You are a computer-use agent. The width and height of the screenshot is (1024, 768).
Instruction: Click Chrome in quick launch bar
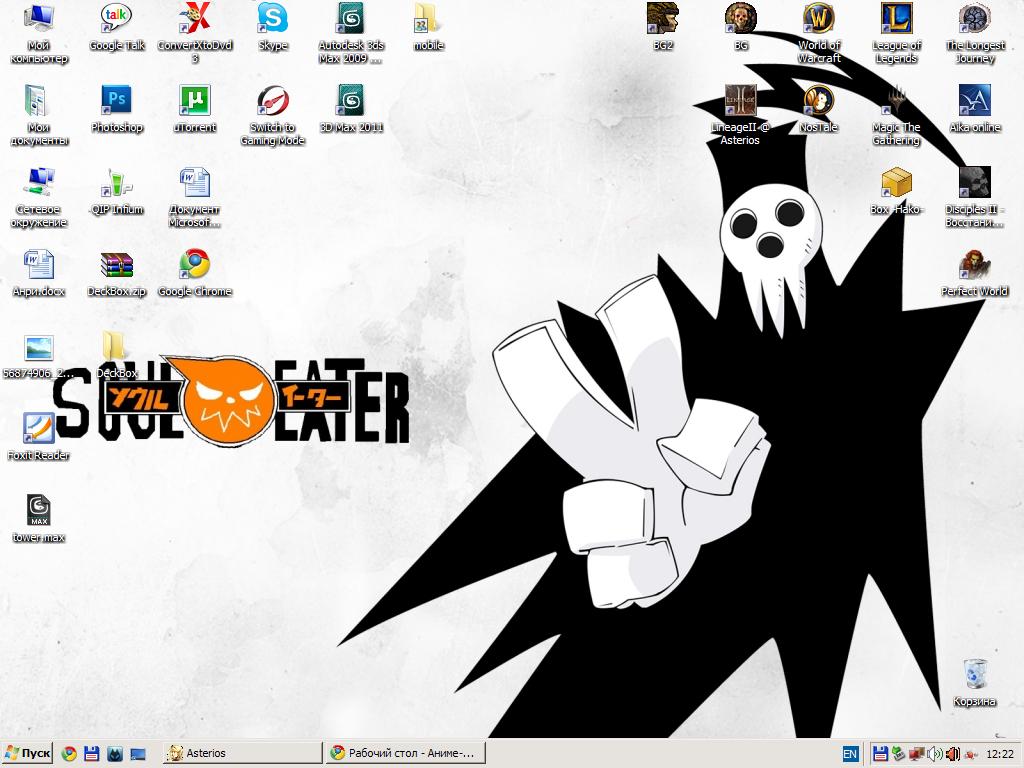pyautogui.click(x=69, y=754)
